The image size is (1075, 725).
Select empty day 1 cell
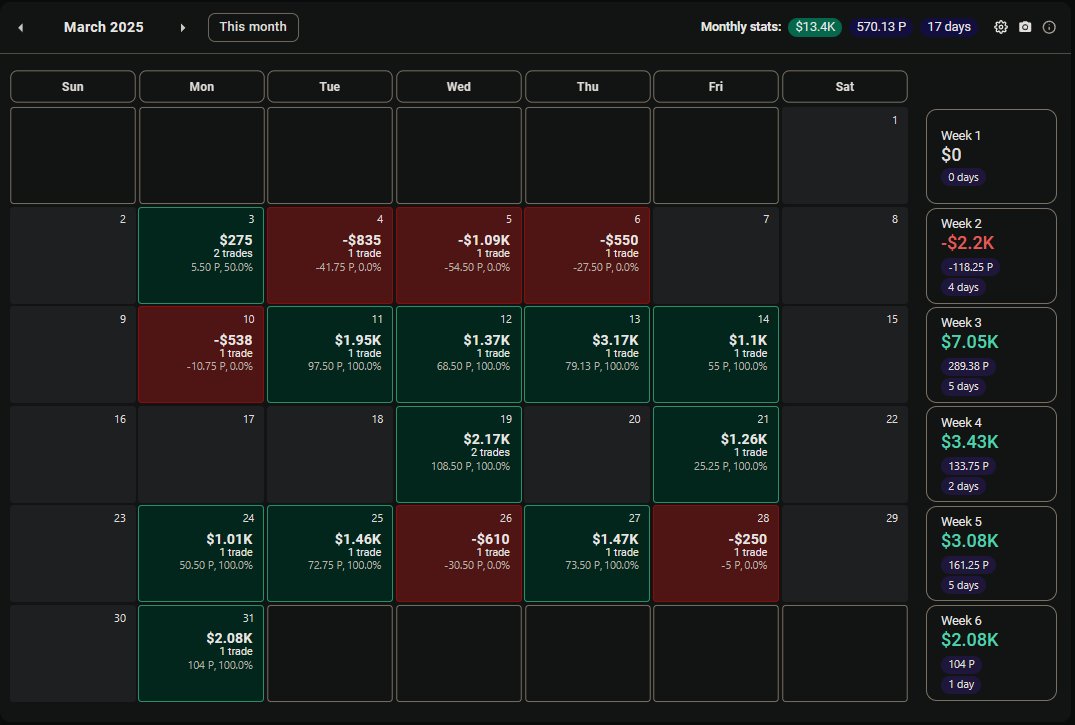[x=845, y=155]
